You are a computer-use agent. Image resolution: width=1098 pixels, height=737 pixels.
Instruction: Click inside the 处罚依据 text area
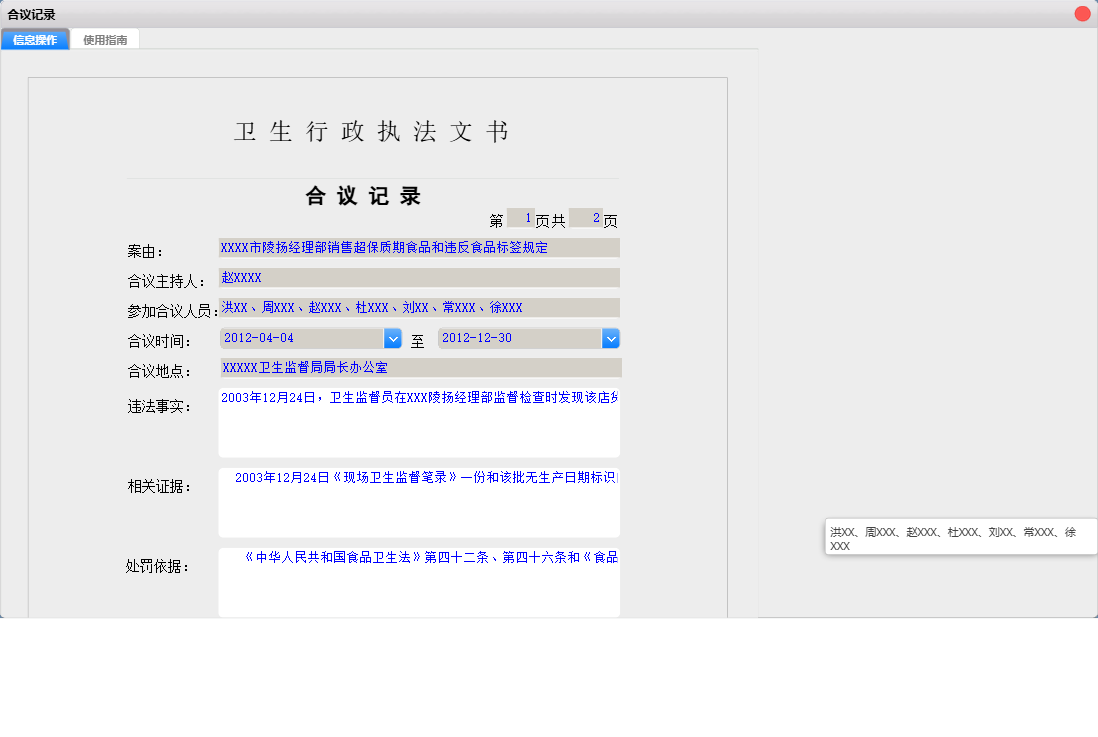coord(418,580)
